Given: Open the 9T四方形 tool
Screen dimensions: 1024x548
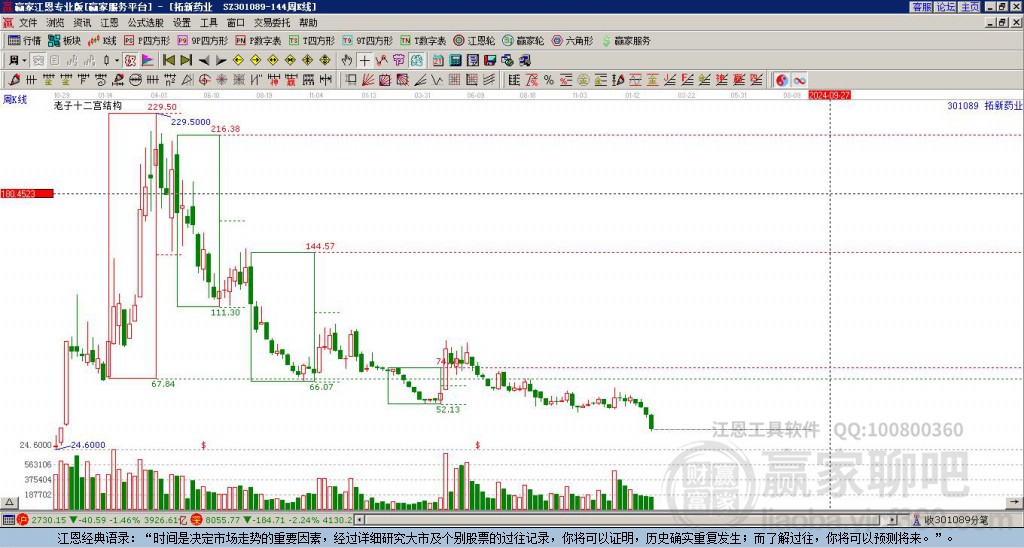Looking at the screenshot, I should 367,40.
